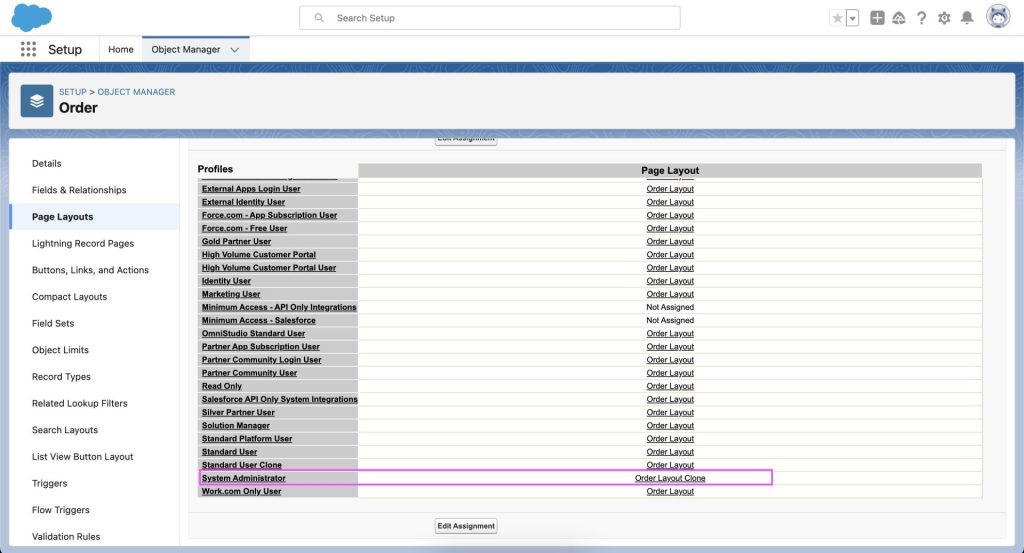Open the Trailhead guidance icon
The height and width of the screenshot is (553, 1024).
tap(899, 18)
